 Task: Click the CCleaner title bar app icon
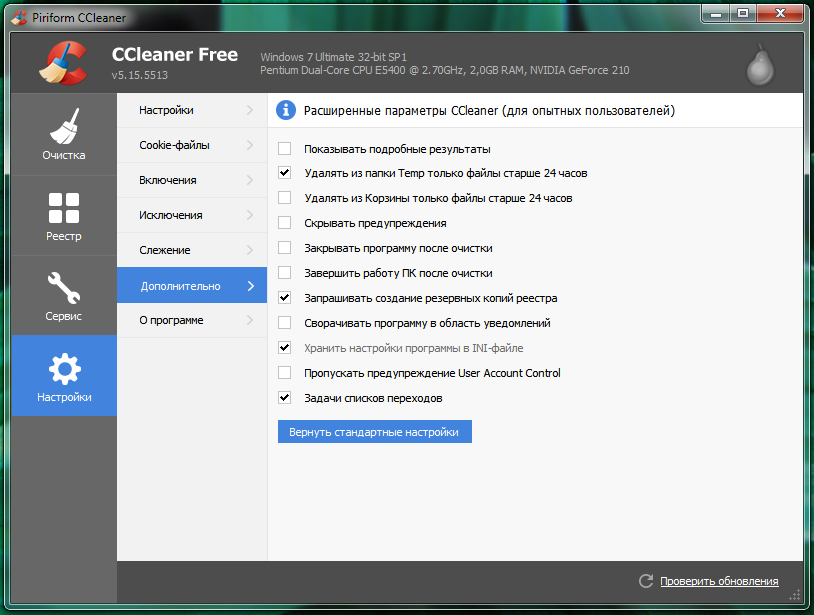(19, 17)
